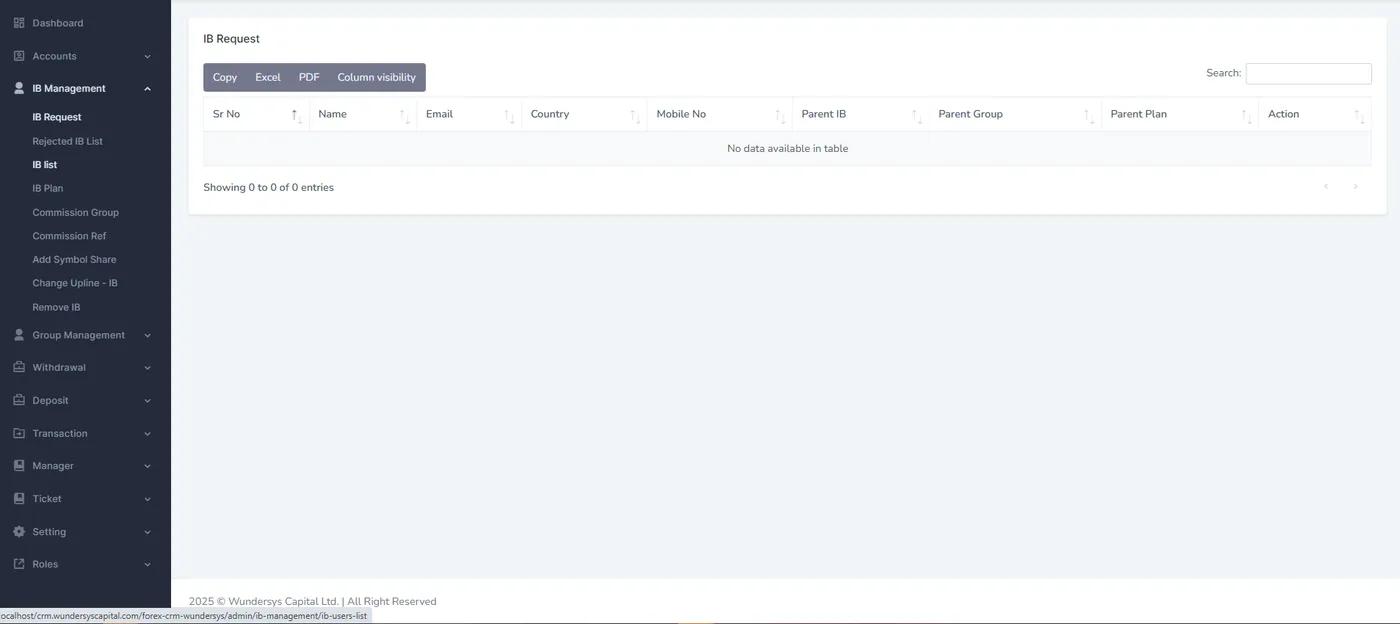Sort by Action column arrows
The height and width of the screenshot is (624, 1400).
click(1359, 115)
